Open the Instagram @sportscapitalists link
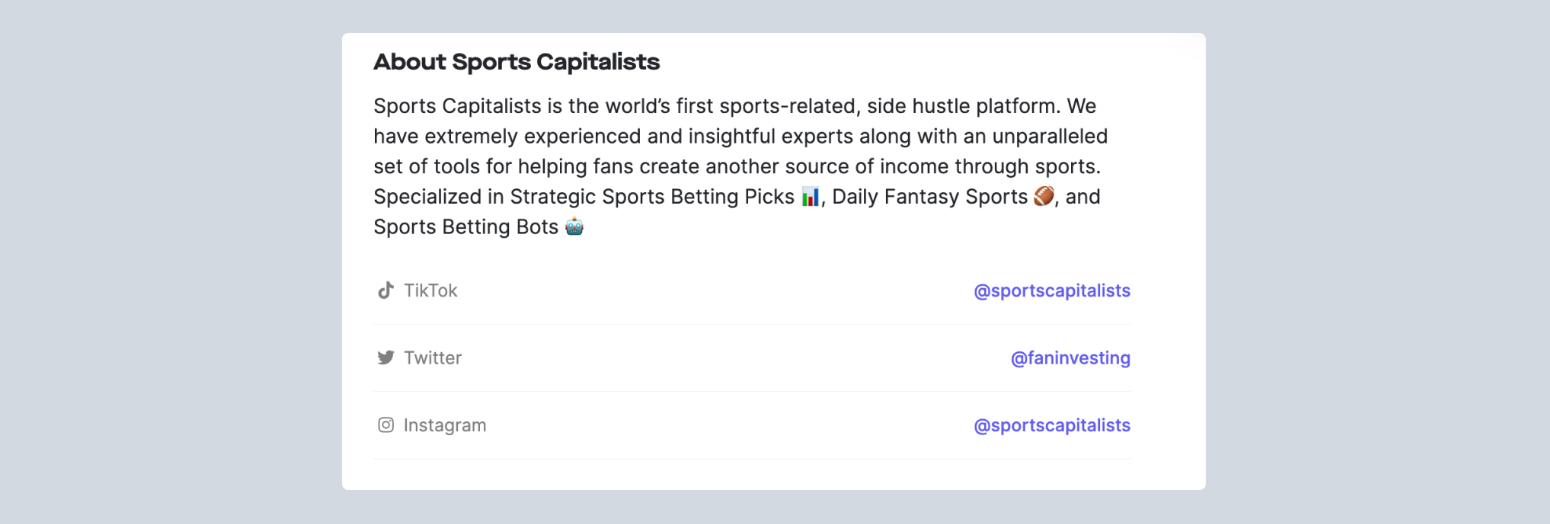The image size is (1550, 524). pyautogui.click(x=1052, y=425)
